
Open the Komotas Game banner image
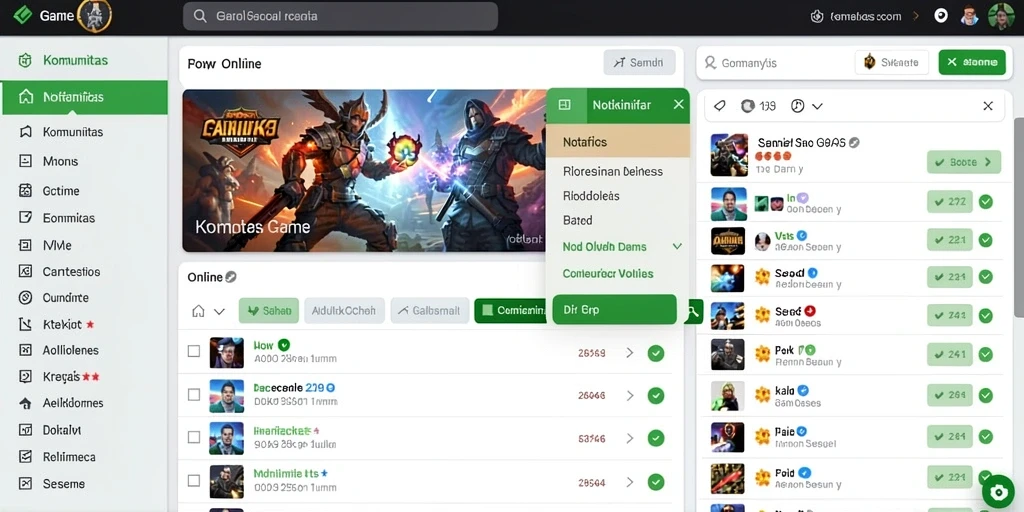(364, 170)
